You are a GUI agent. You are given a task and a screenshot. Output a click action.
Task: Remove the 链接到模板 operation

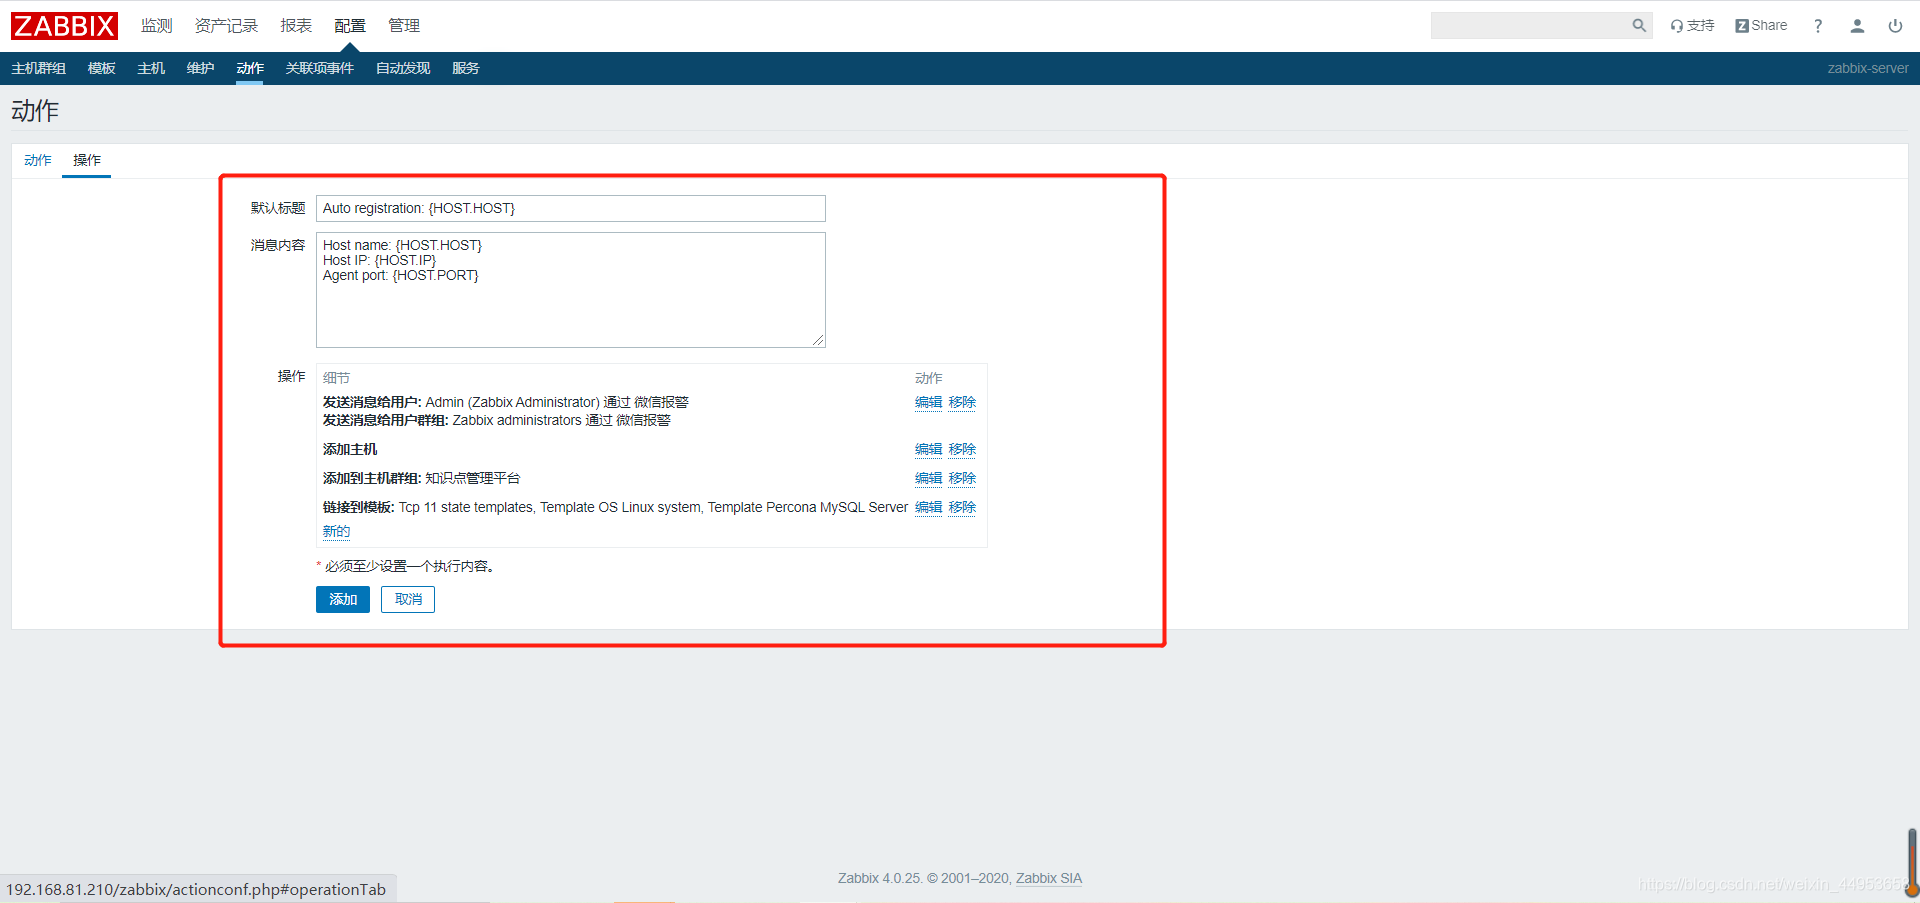coord(962,507)
